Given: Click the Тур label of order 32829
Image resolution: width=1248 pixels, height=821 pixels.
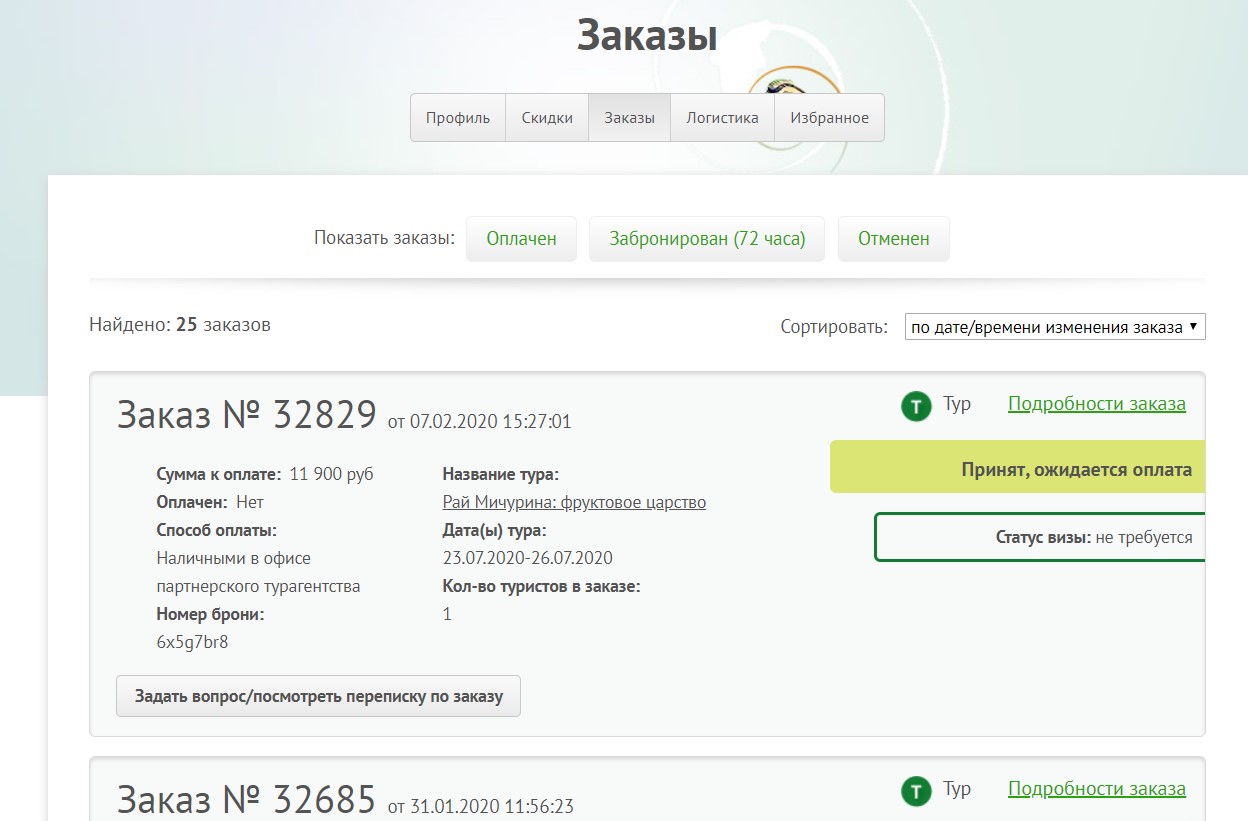Looking at the screenshot, I should 957,404.
